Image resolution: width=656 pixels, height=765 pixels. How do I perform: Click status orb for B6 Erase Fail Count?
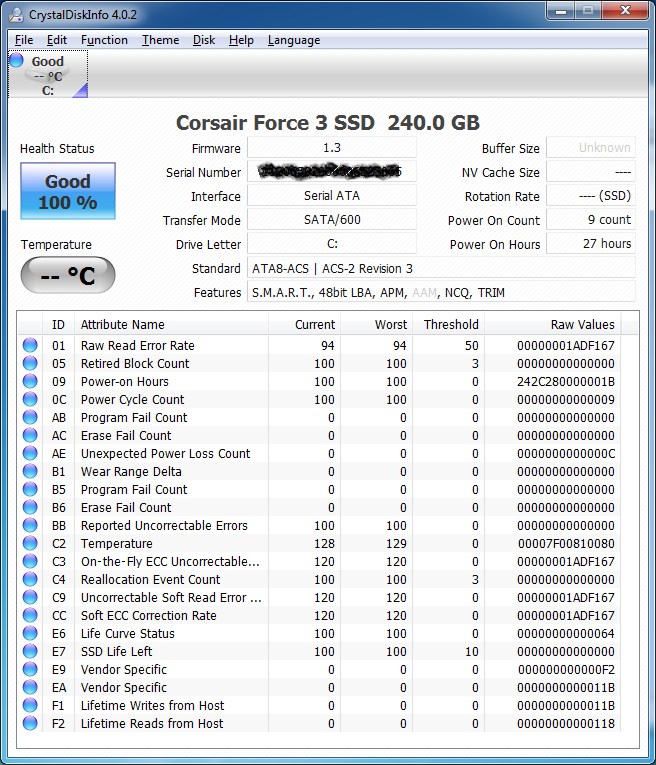pos(30,507)
